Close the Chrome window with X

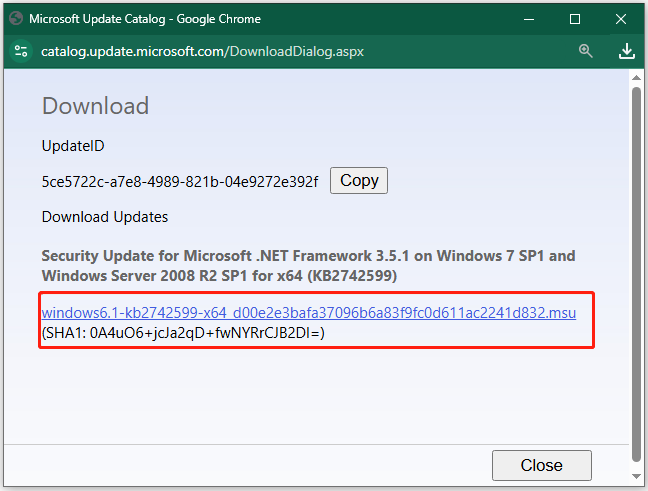click(621, 19)
